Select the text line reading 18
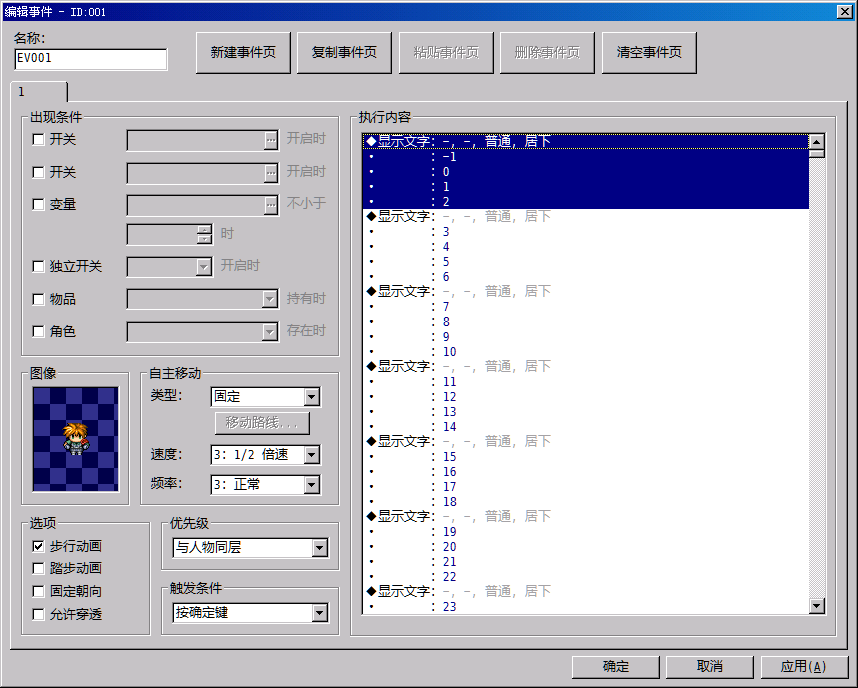 click(585, 502)
